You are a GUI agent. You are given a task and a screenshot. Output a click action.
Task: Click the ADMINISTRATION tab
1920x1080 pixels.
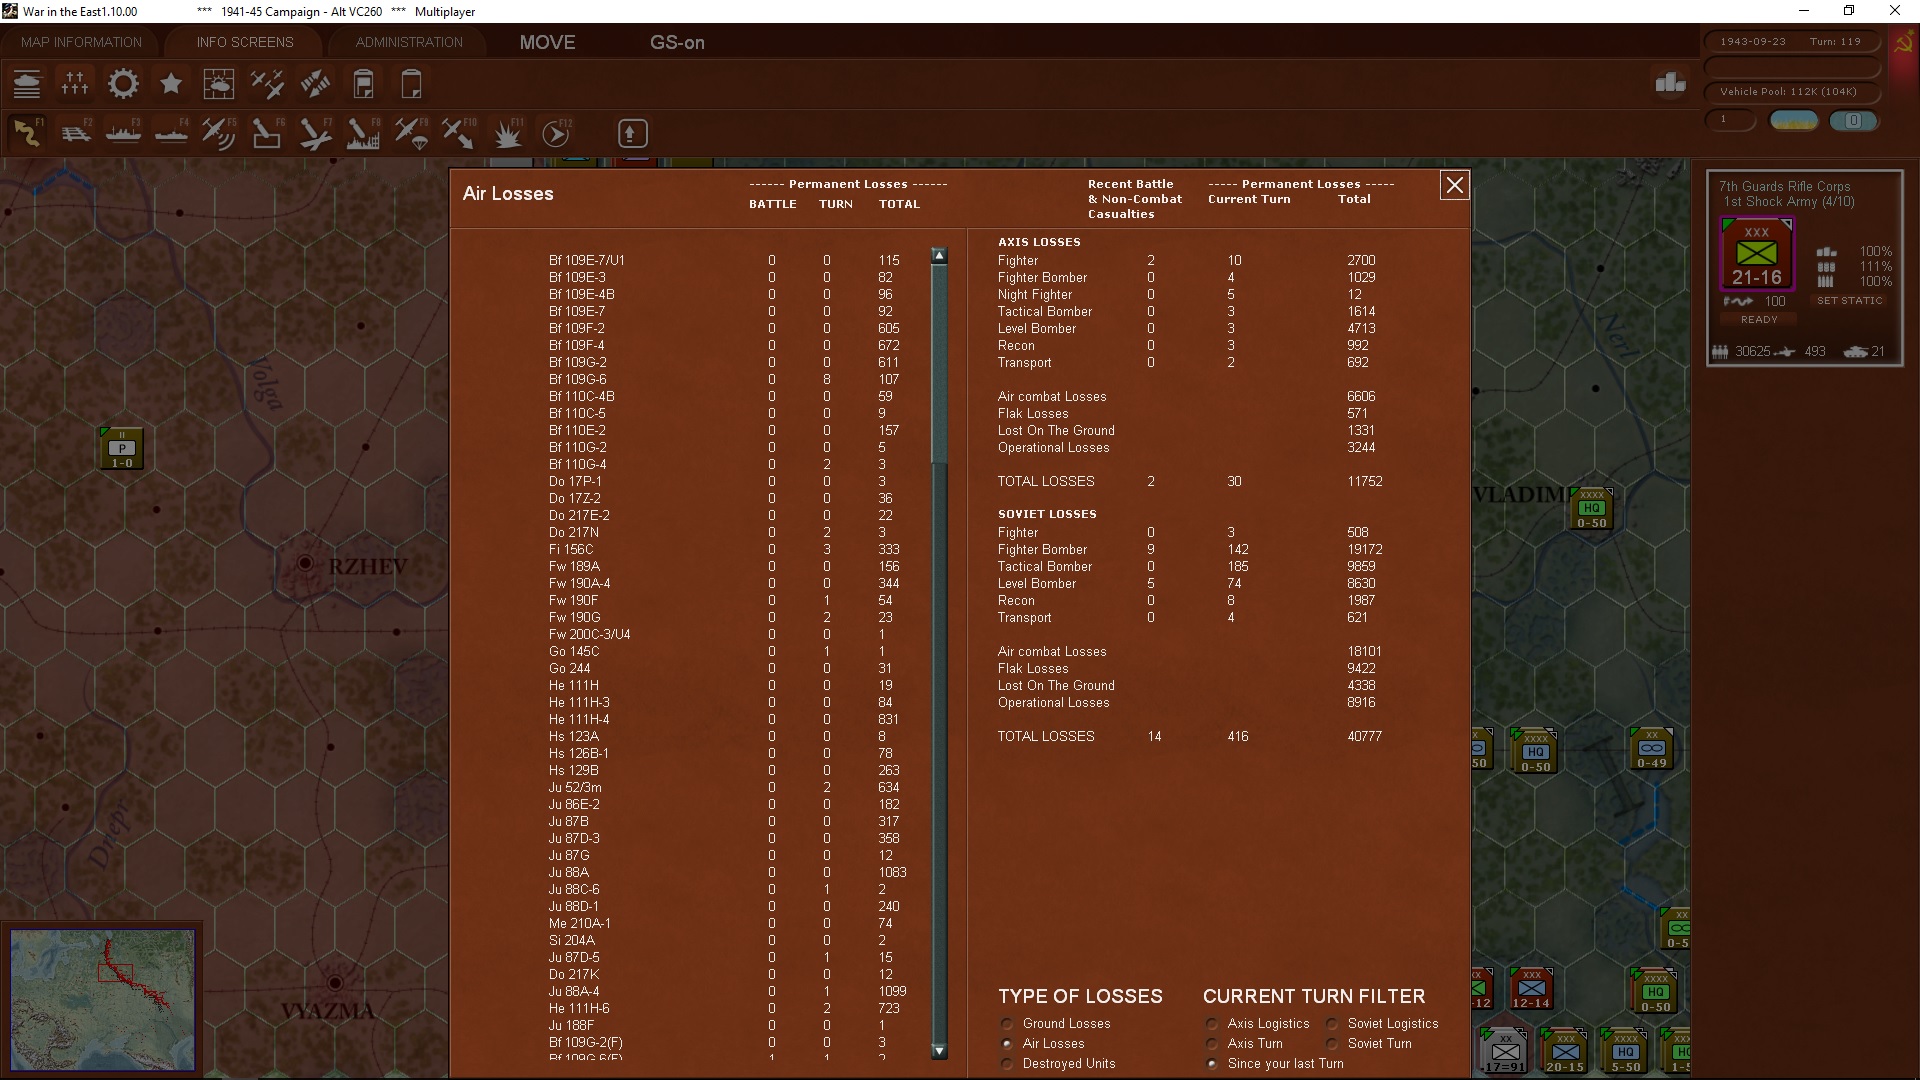tap(409, 42)
